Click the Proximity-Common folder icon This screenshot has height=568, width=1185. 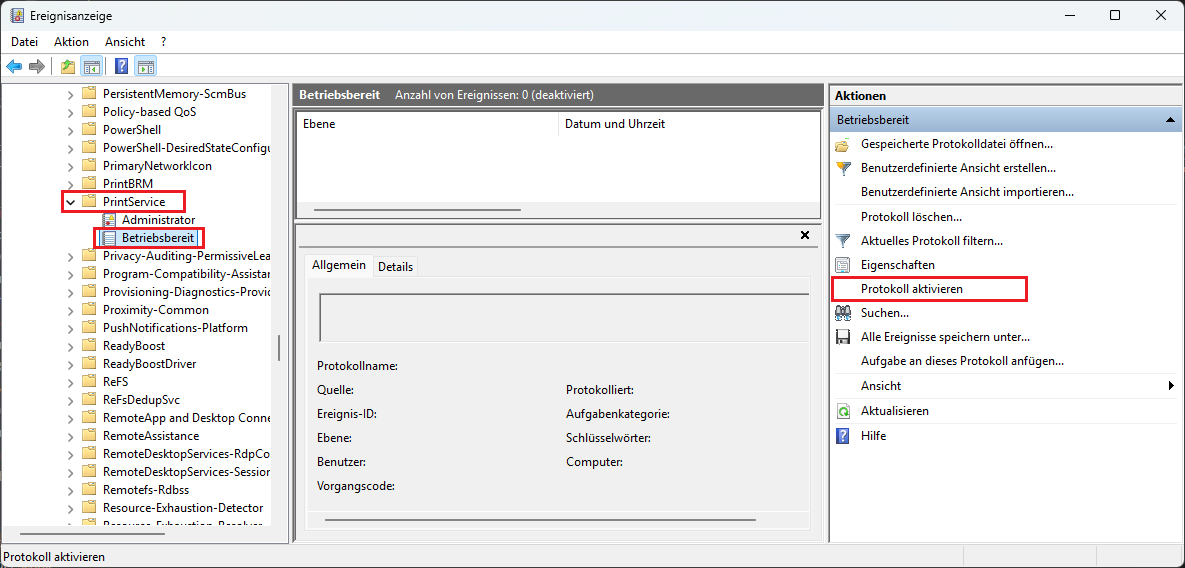pos(89,310)
